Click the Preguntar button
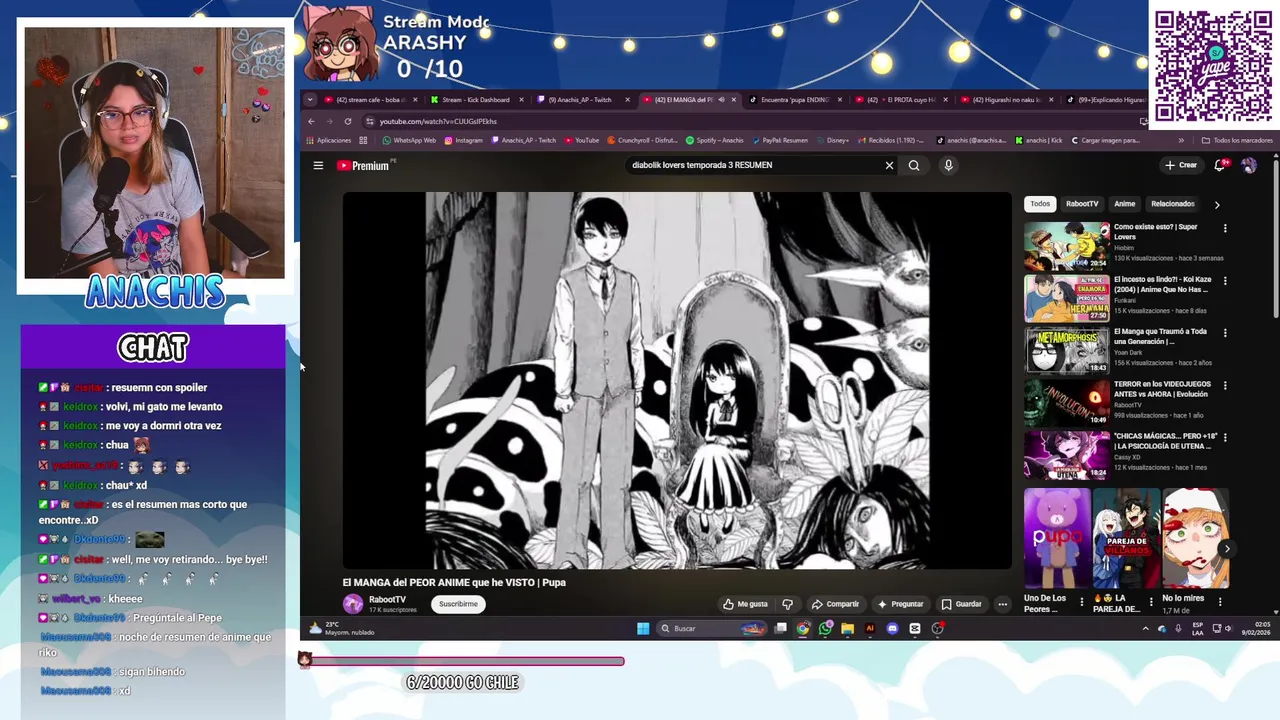The height and width of the screenshot is (720, 1280). [900, 604]
